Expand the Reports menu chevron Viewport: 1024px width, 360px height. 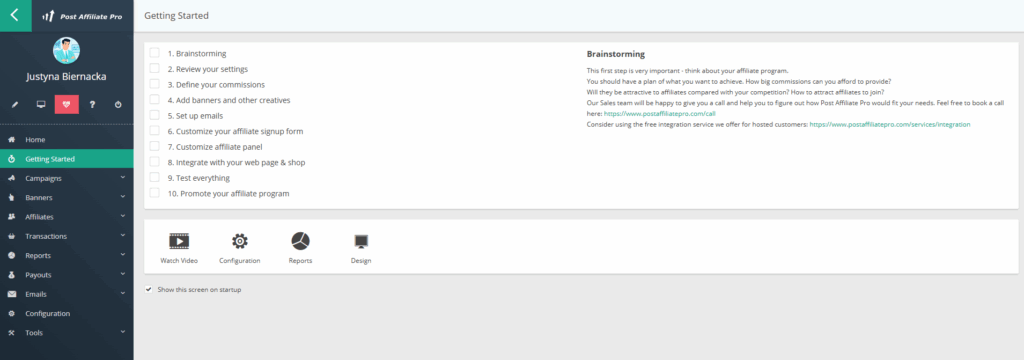pos(123,255)
